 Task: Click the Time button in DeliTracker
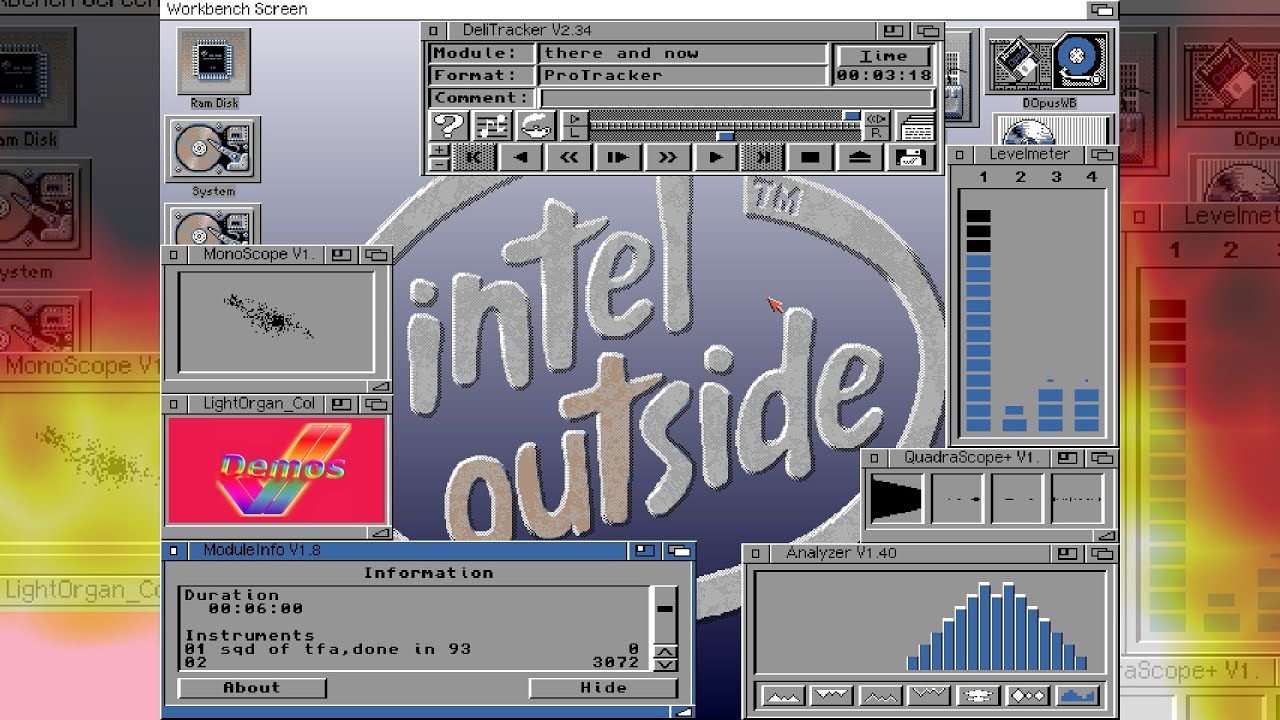coord(884,56)
